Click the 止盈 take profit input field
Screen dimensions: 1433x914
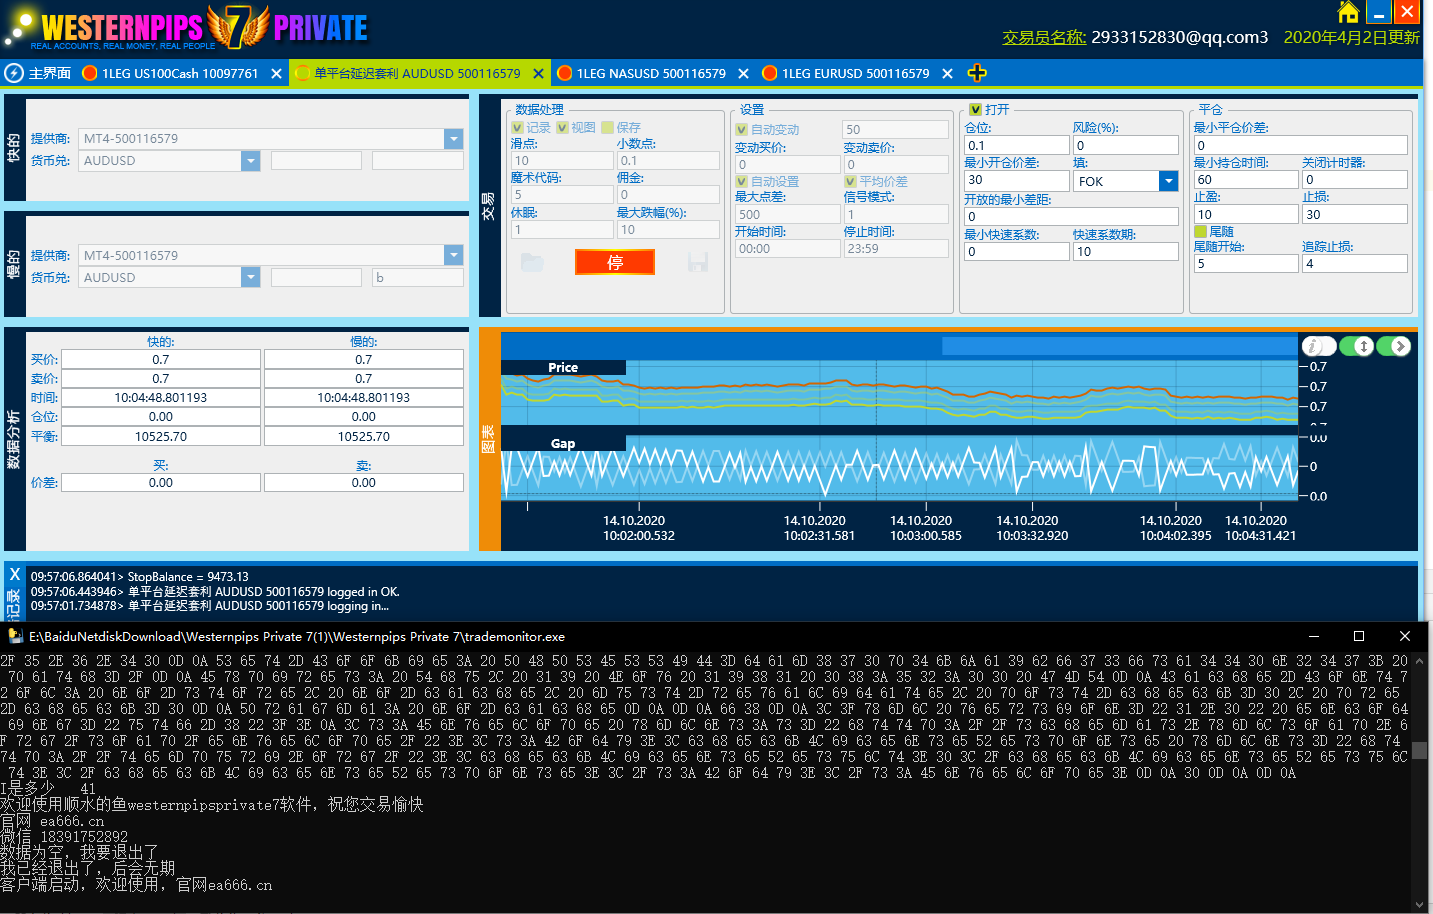coord(1245,214)
